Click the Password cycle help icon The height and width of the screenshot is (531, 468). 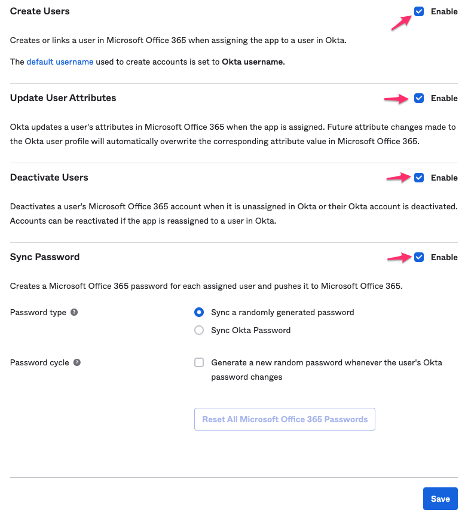(x=77, y=362)
